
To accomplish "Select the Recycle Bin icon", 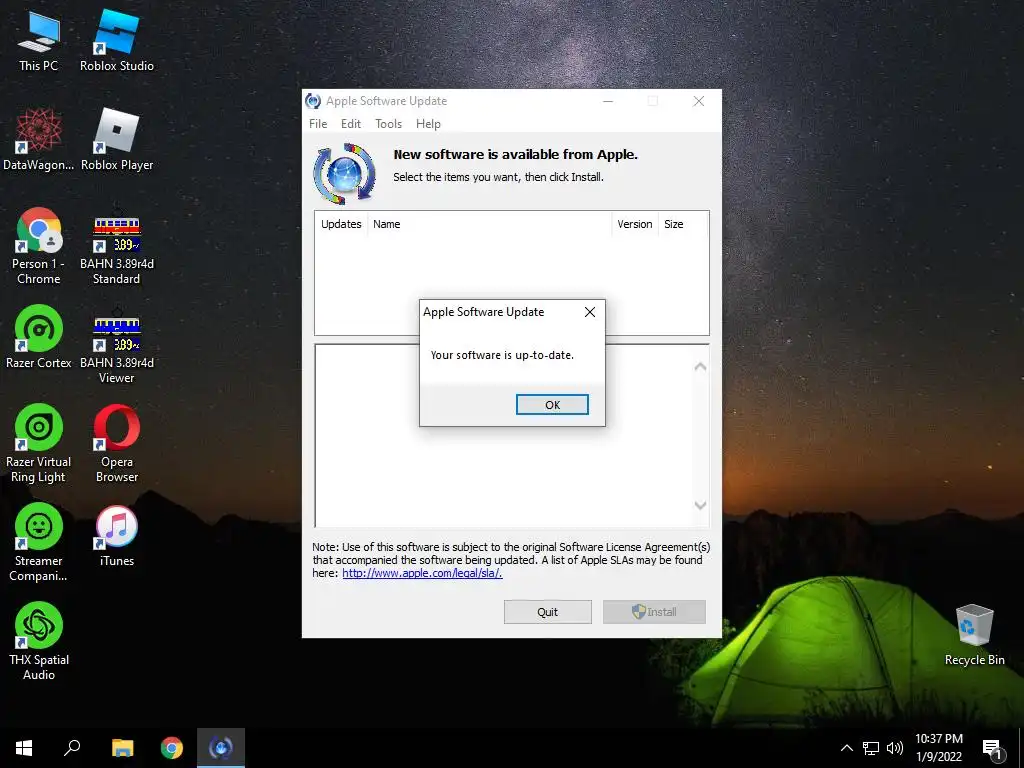I will pos(974,635).
